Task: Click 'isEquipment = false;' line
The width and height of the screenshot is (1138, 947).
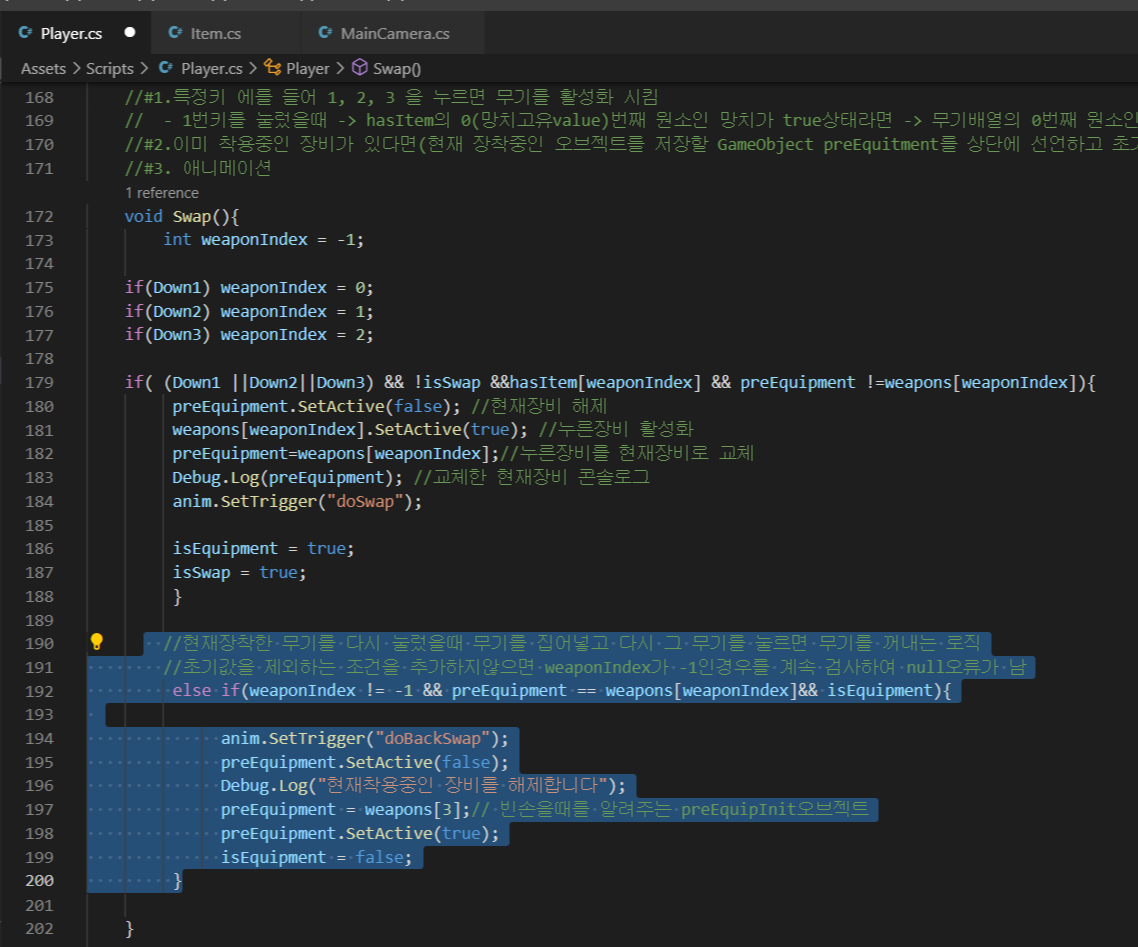Action: click(x=316, y=858)
